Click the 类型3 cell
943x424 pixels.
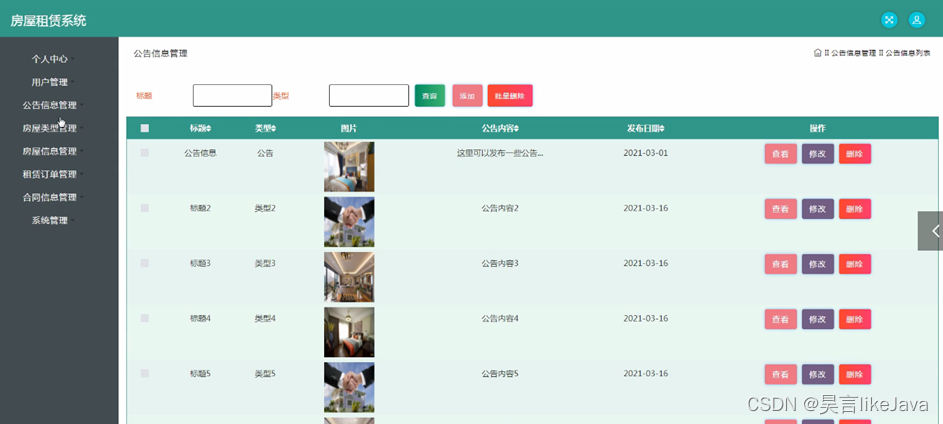click(x=265, y=263)
